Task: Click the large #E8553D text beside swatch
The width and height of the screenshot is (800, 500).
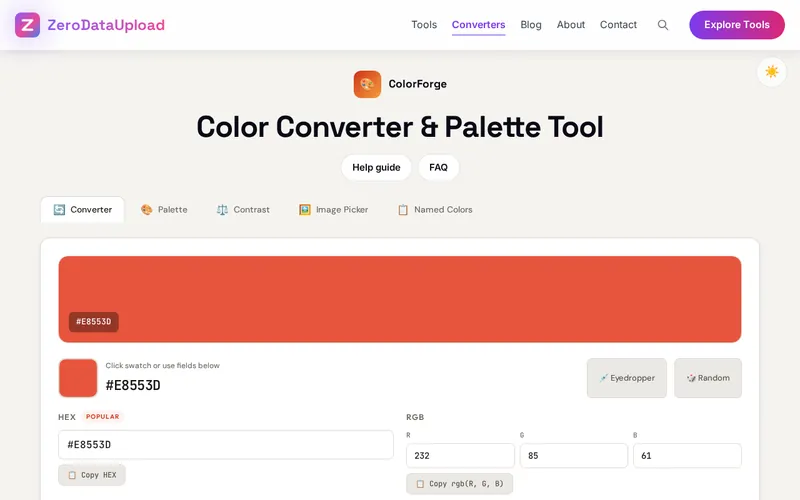Action: 133,385
